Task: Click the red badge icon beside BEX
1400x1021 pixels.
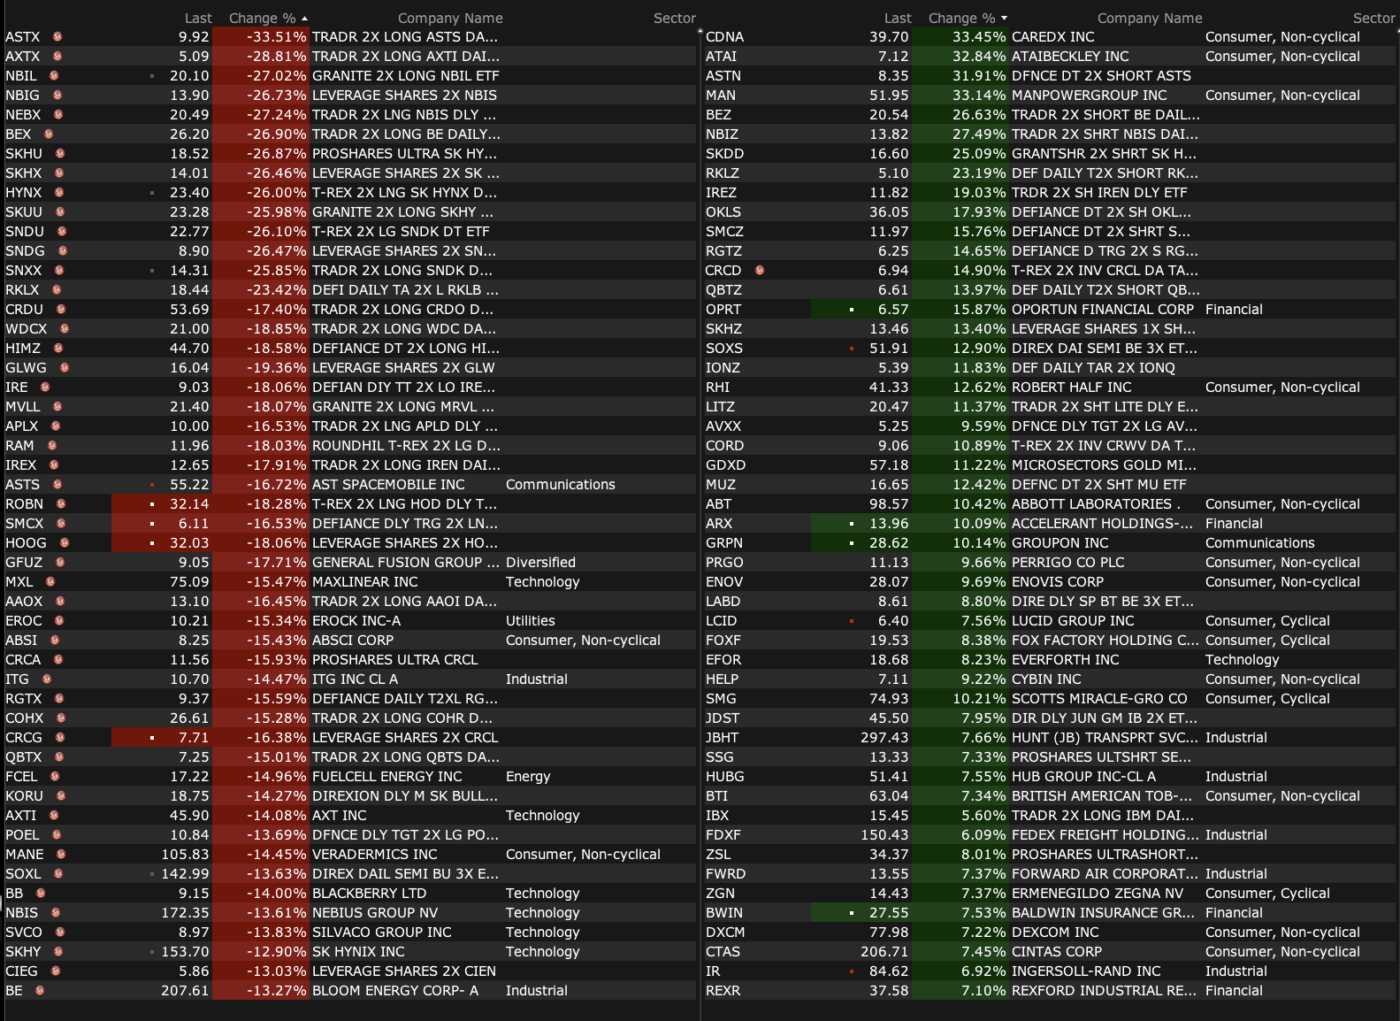Action: 48,134
